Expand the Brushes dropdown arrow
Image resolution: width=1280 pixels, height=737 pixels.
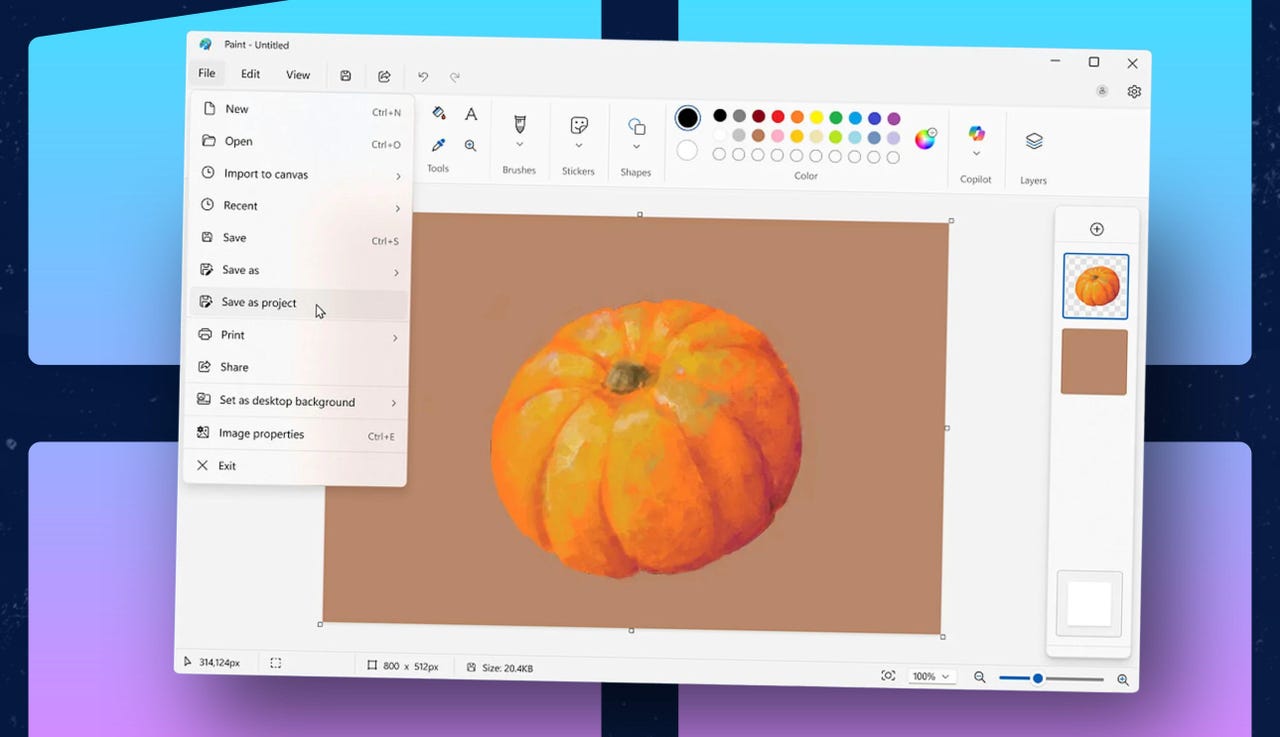point(519,145)
